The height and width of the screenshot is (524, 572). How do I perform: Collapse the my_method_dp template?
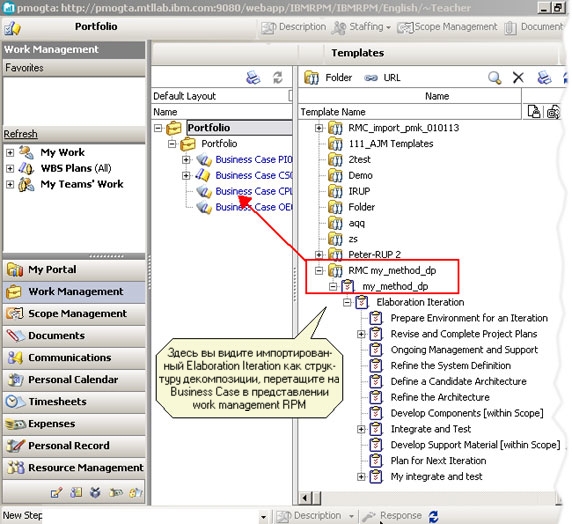coord(333,286)
